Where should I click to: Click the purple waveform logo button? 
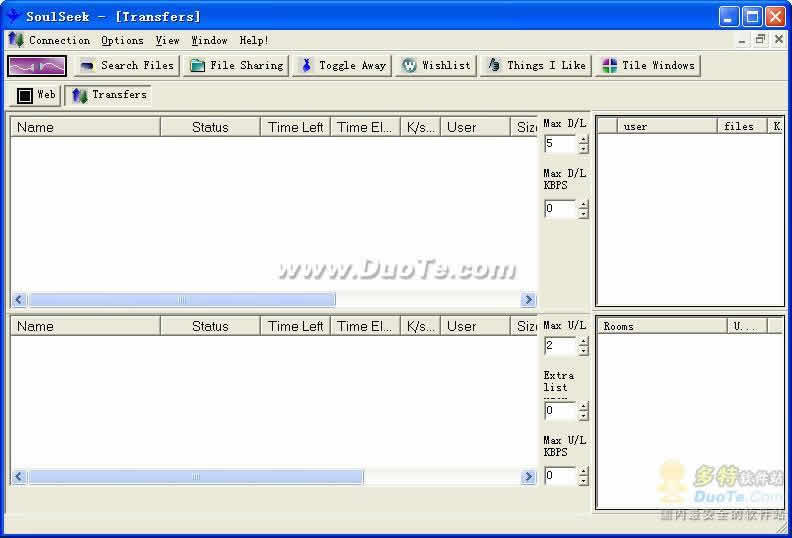37,66
